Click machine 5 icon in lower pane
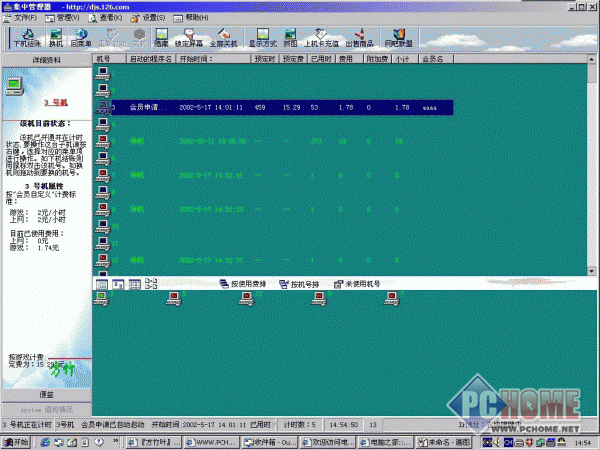The height and width of the screenshot is (450, 600). (174, 299)
